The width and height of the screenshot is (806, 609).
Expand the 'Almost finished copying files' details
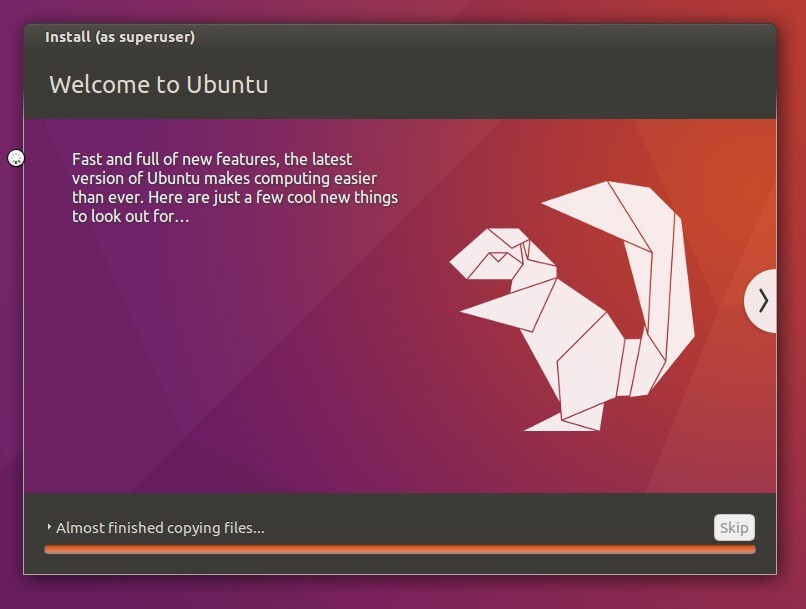tap(51, 527)
